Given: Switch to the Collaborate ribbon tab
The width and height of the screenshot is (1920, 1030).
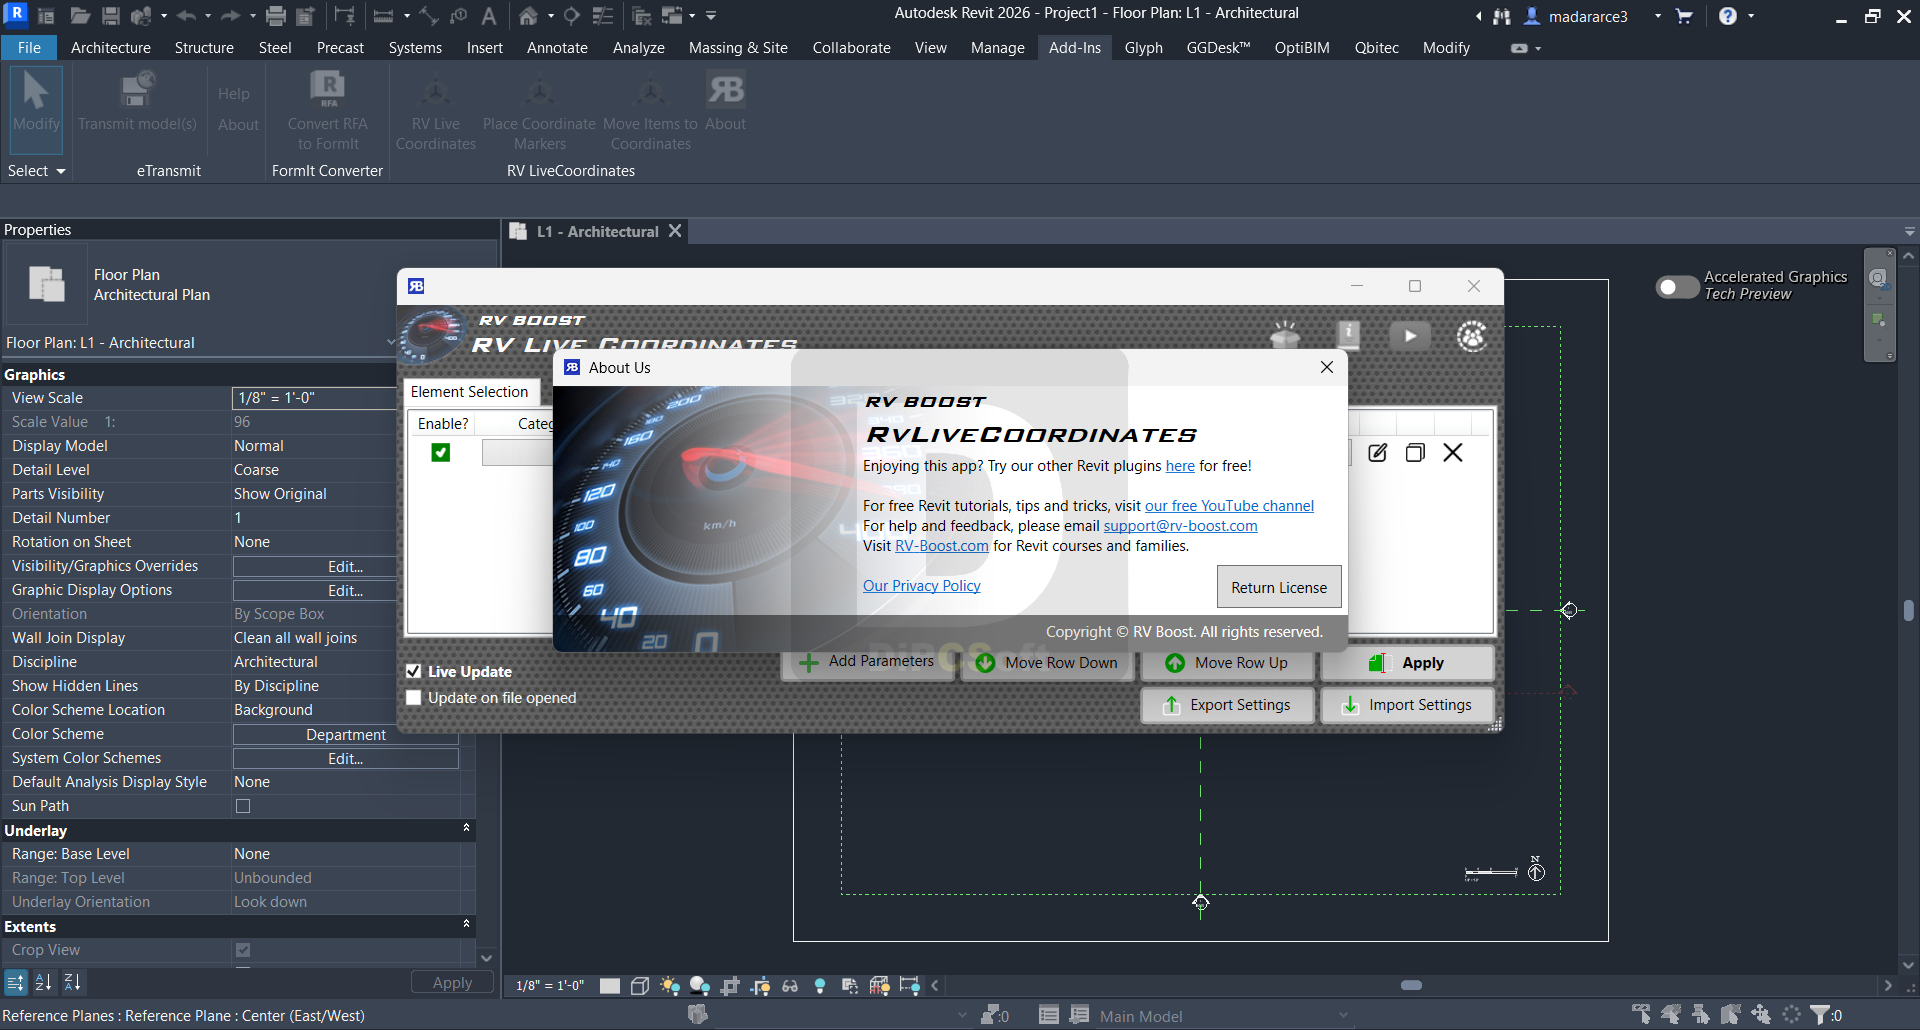Looking at the screenshot, I should (851, 48).
